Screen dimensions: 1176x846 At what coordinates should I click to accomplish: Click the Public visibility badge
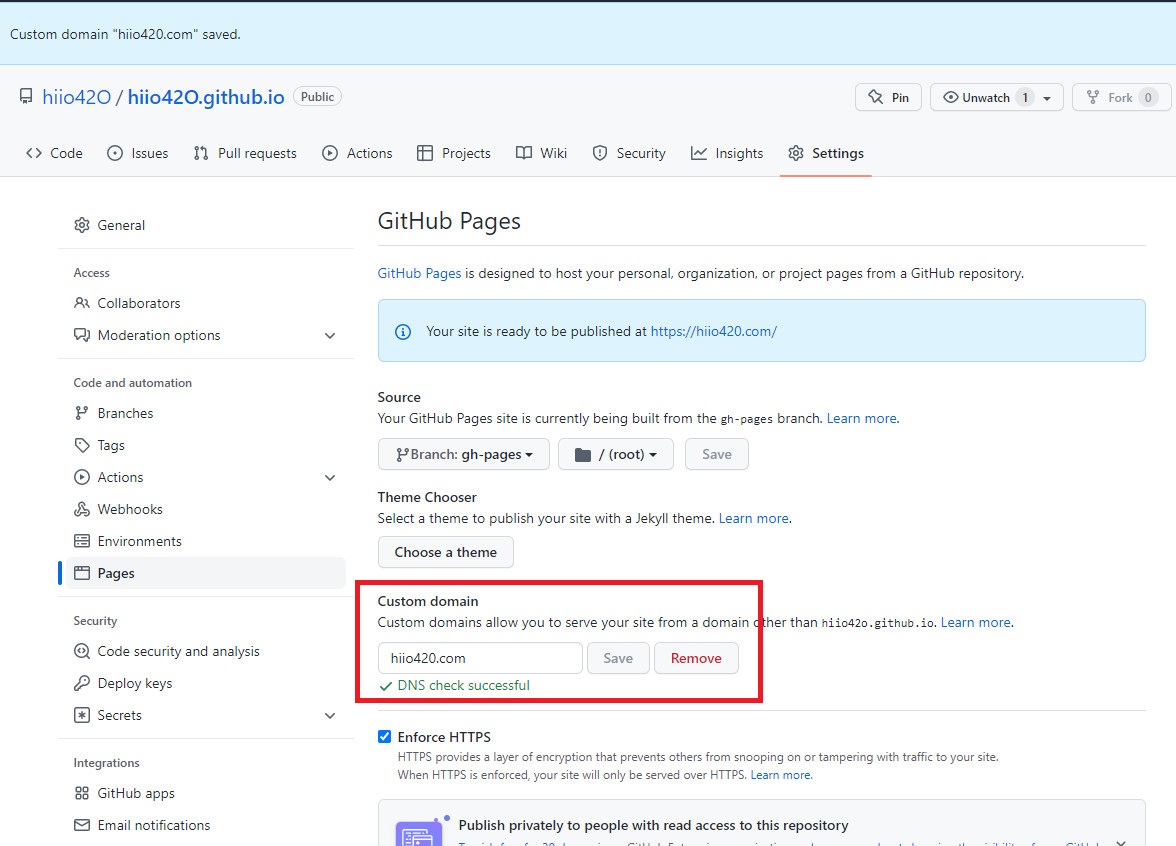[x=317, y=97]
